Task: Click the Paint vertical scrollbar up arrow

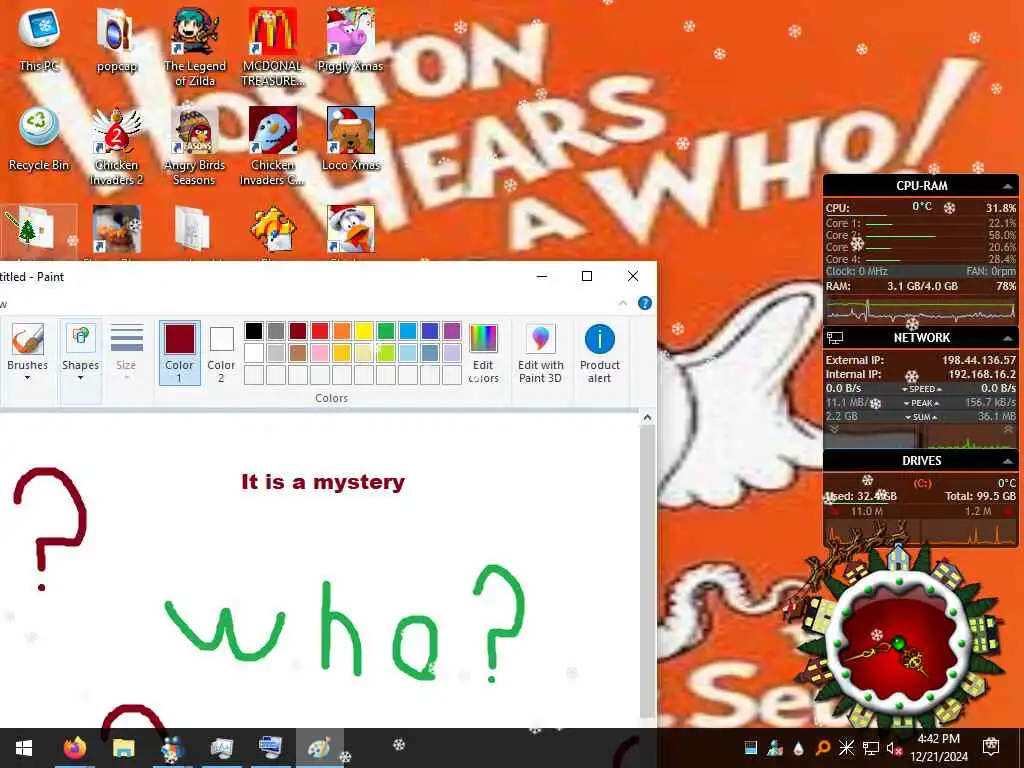Action: pos(647,417)
